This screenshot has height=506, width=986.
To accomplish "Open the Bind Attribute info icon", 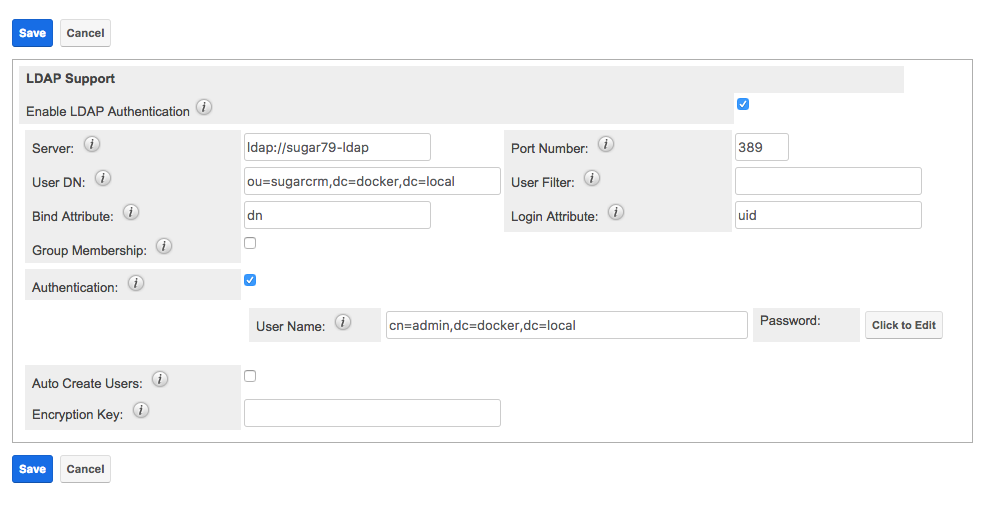I will click(131, 212).
